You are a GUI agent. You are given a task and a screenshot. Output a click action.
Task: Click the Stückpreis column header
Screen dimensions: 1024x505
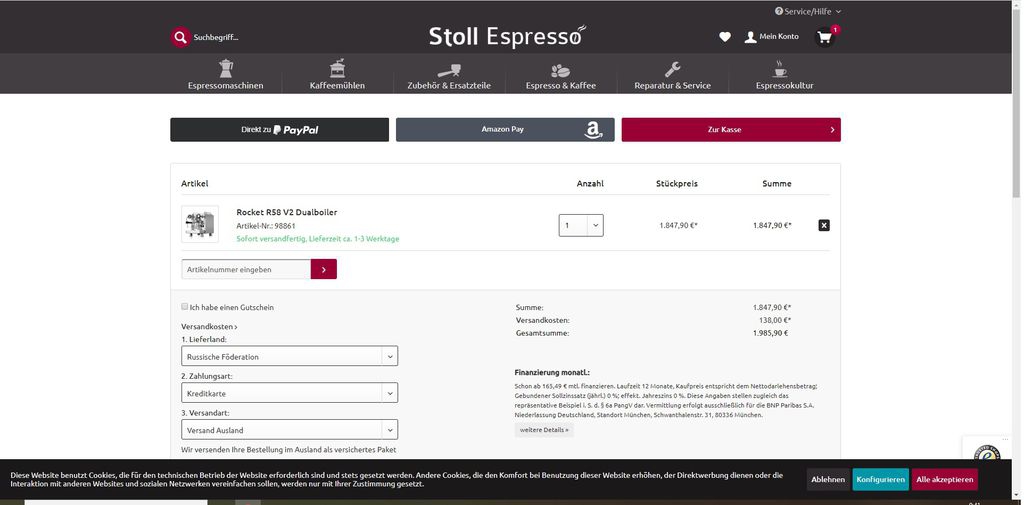(x=677, y=184)
